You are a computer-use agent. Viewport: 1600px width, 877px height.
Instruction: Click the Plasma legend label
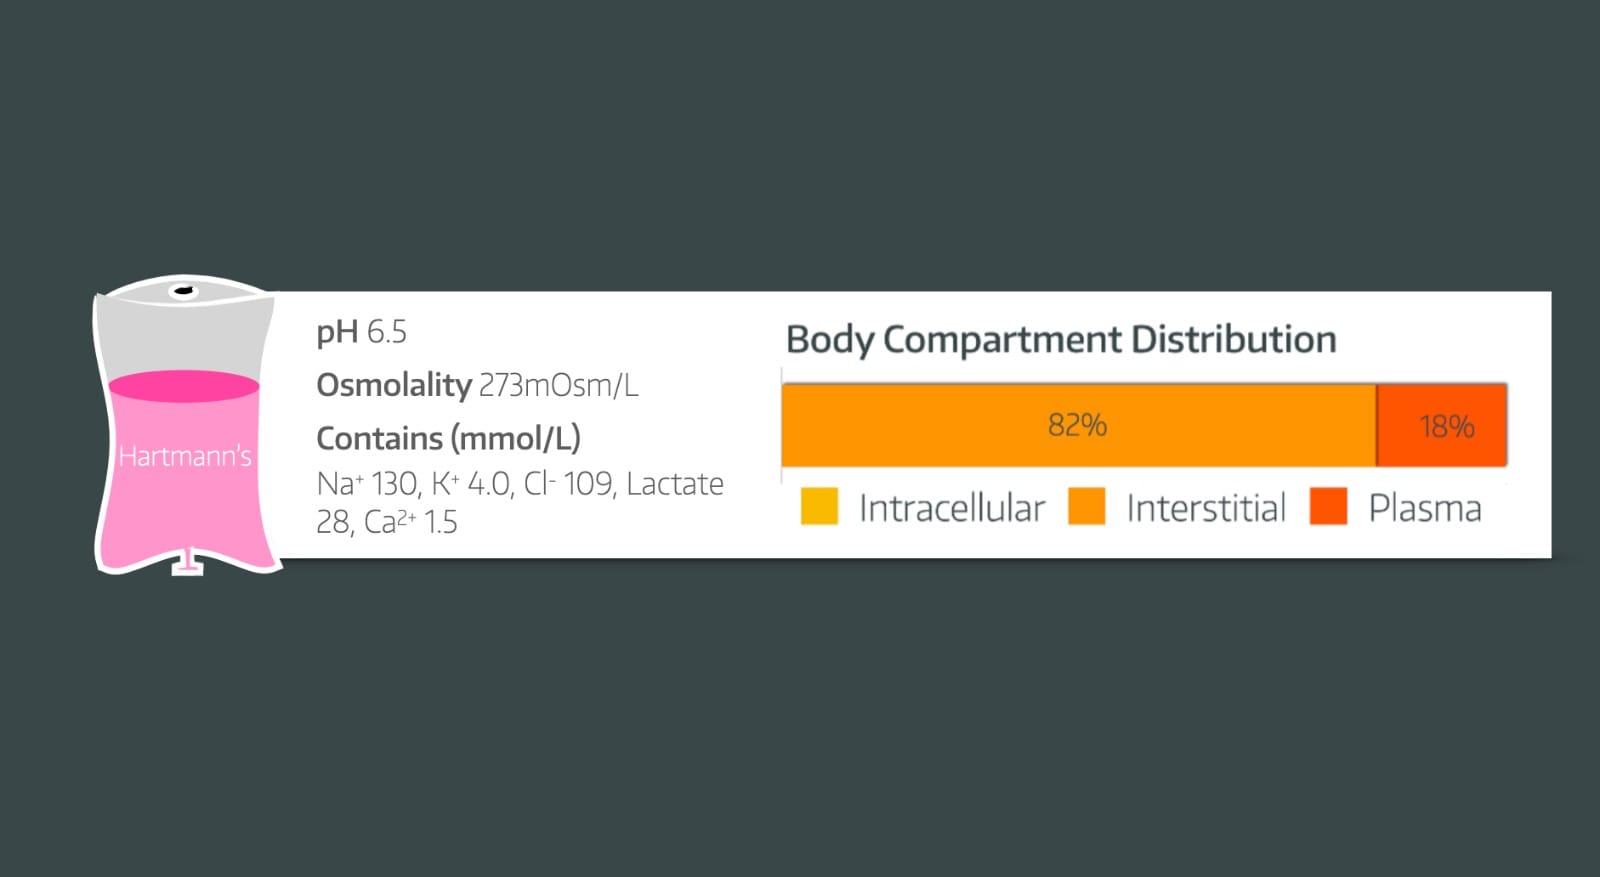[x=1424, y=508]
